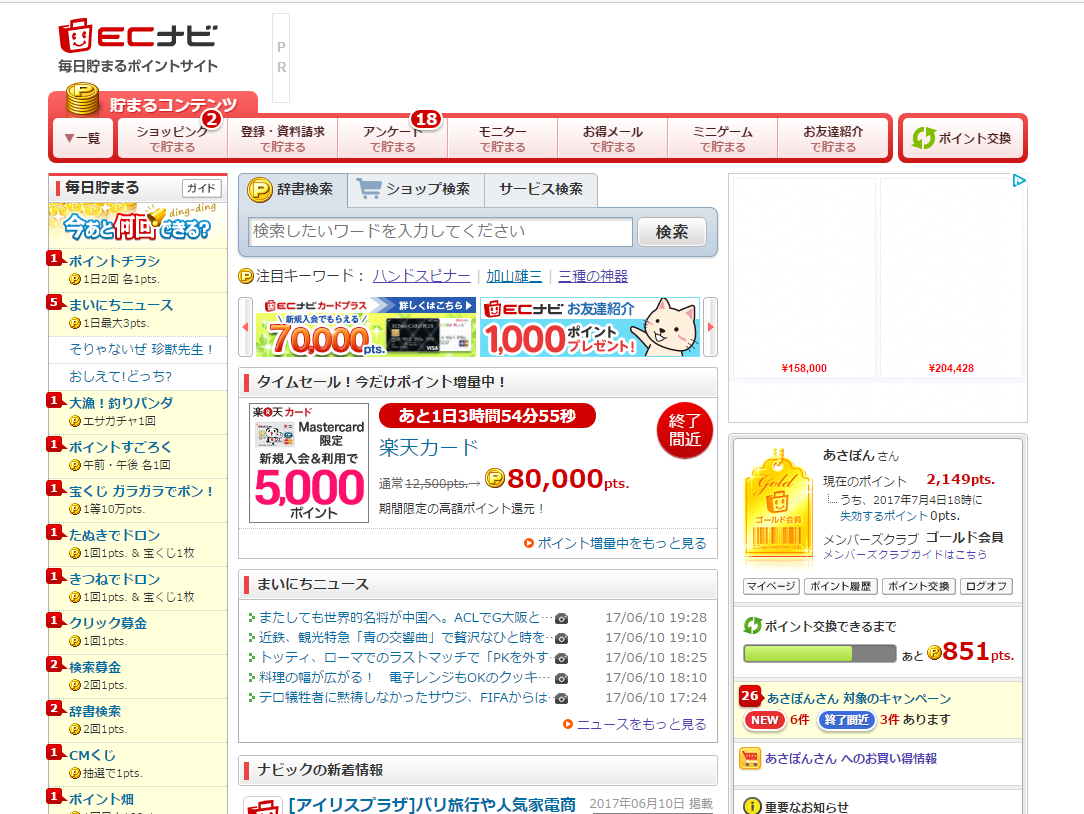Image resolution: width=1084 pixels, height=814 pixels.
Task: Open モニターで貯まる menu
Action: [503, 138]
